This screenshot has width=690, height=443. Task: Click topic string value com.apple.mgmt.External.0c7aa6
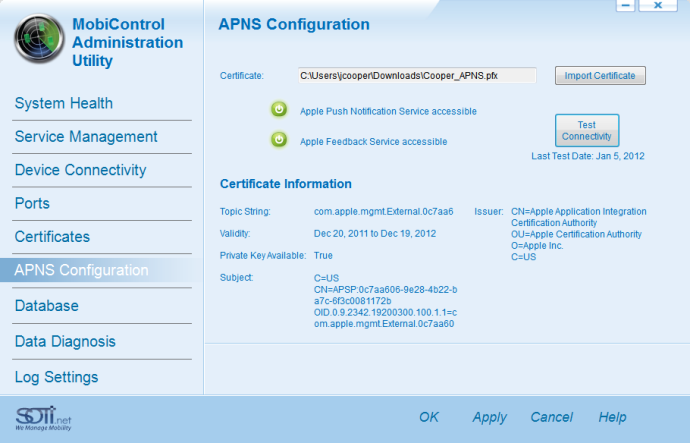pyautogui.click(x=384, y=212)
